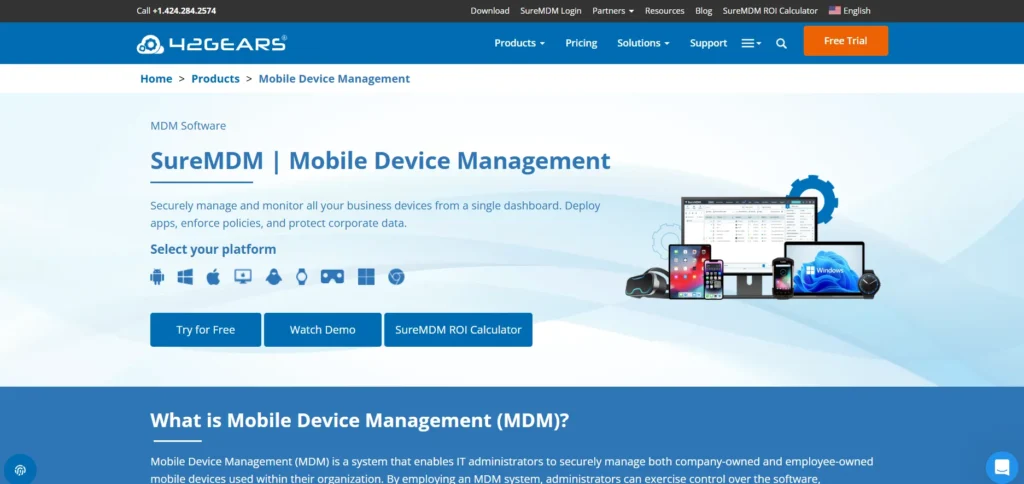Select the Android platform icon
The height and width of the screenshot is (484, 1024).
157,277
